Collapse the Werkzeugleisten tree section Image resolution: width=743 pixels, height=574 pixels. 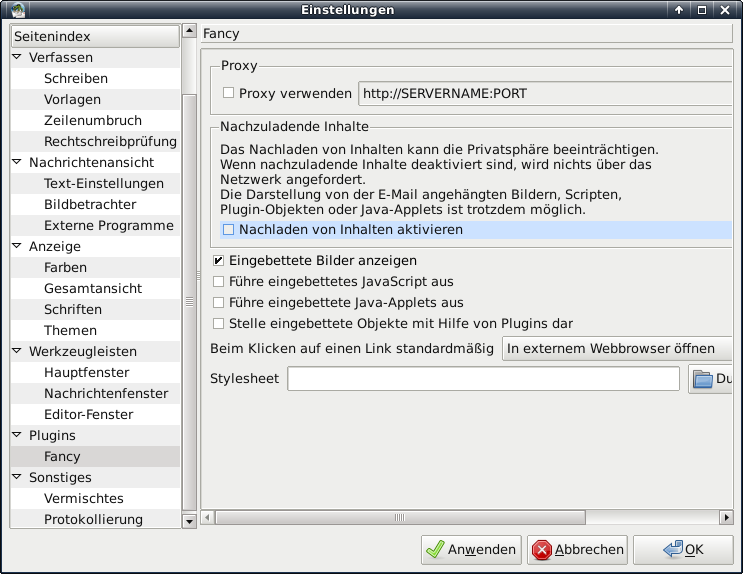[17, 351]
